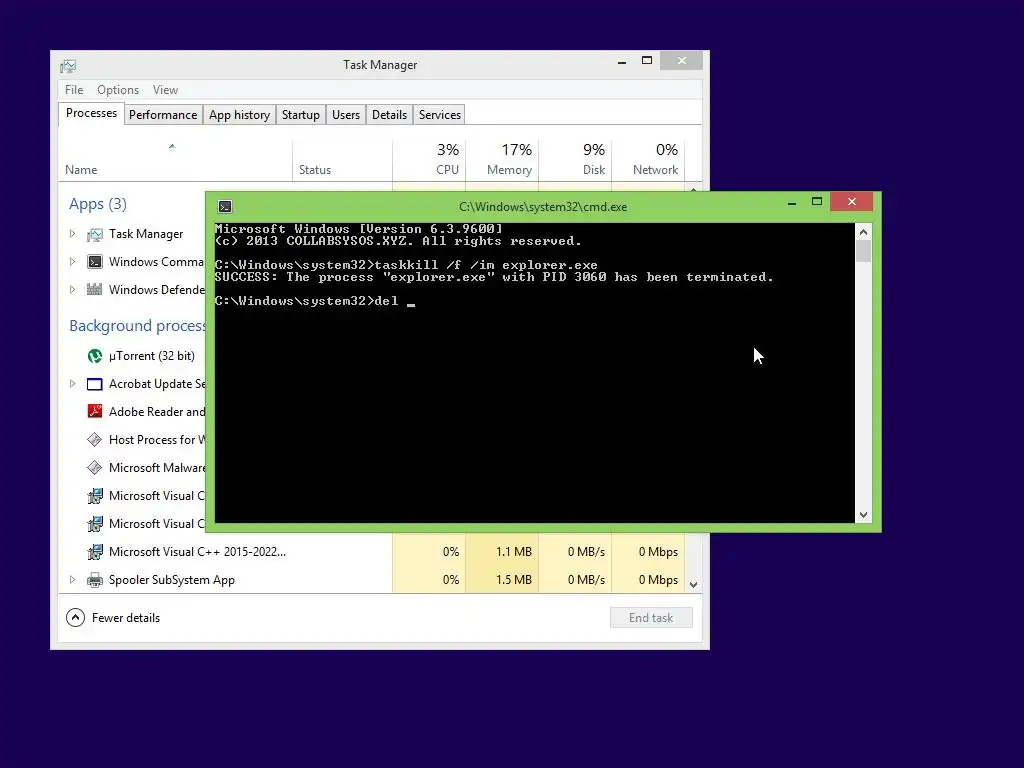Click the "Background process" group heading
Screen dimensions: 1024x768
(x=137, y=326)
